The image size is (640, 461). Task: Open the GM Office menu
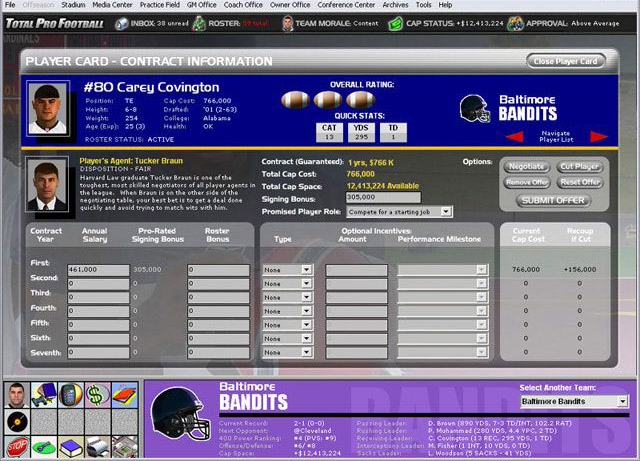tap(199, 5)
